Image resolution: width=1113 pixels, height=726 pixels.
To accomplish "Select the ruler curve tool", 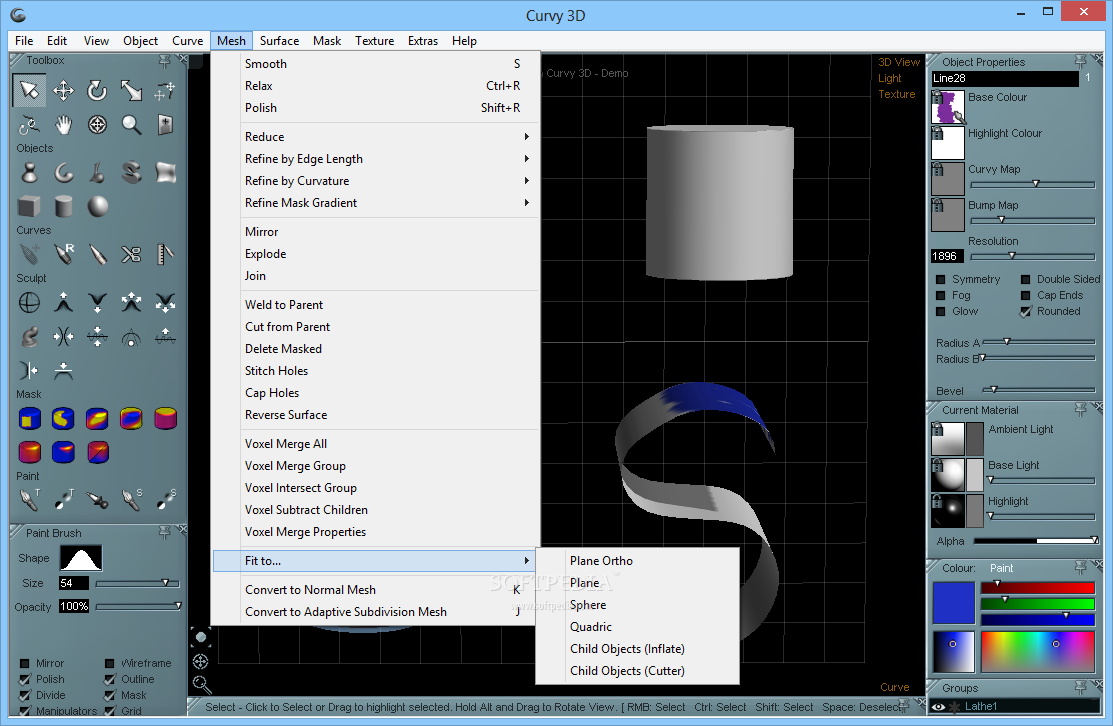I will [165, 254].
